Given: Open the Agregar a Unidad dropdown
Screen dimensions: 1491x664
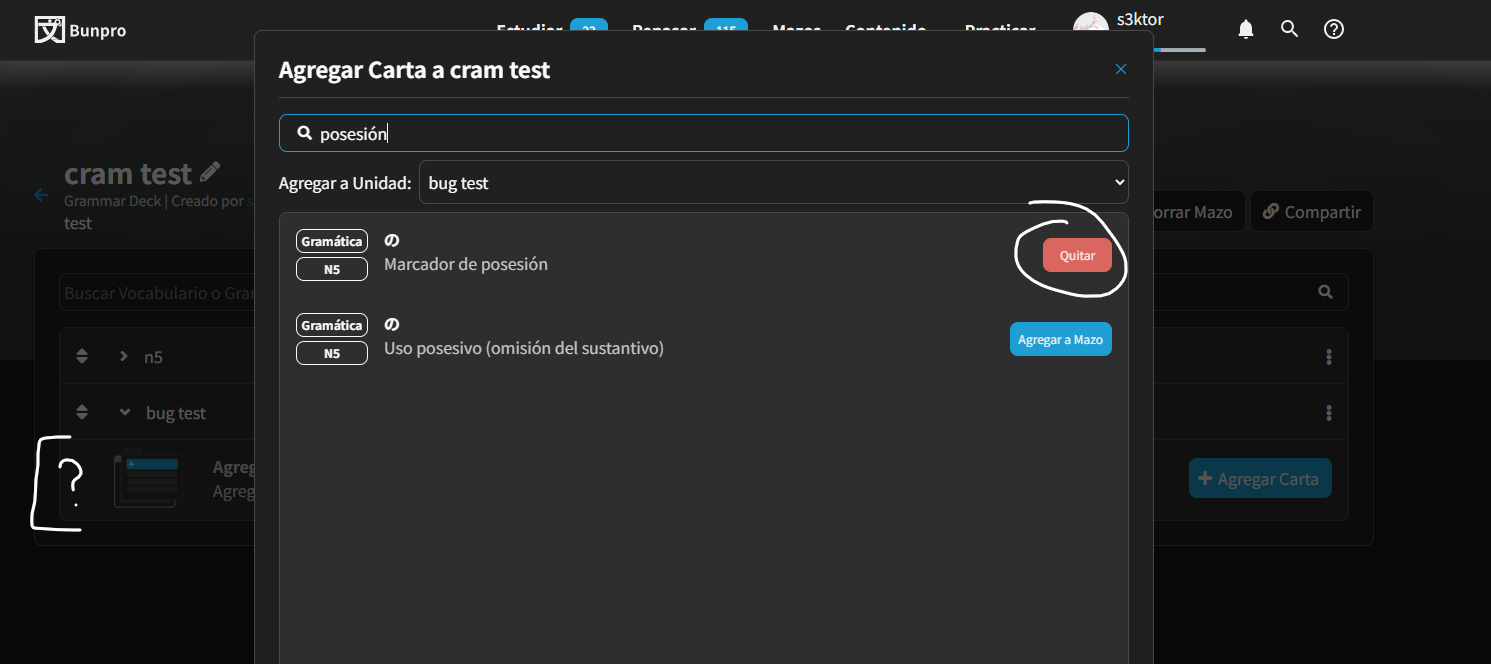Looking at the screenshot, I should [x=773, y=183].
